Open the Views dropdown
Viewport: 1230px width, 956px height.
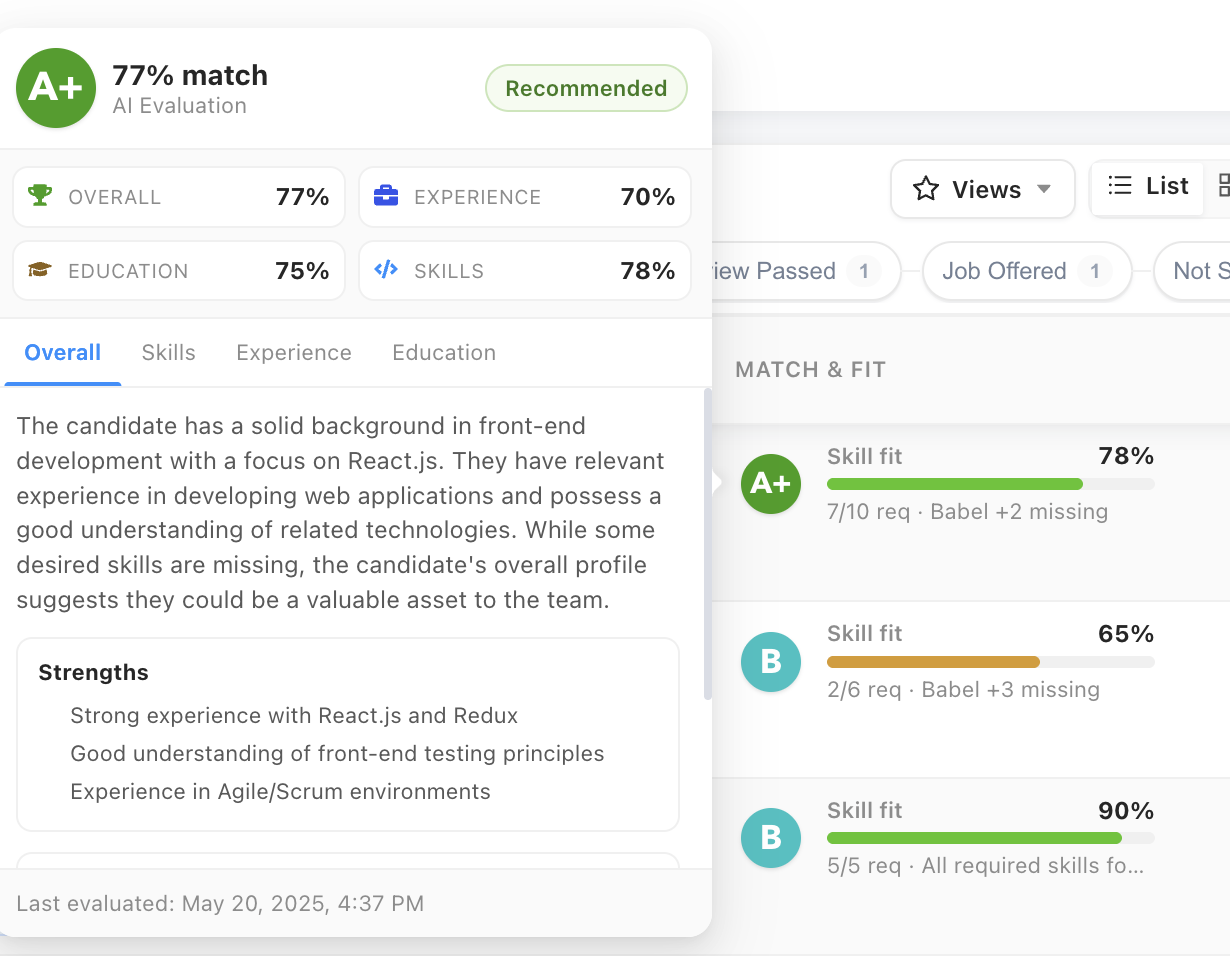click(983, 189)
